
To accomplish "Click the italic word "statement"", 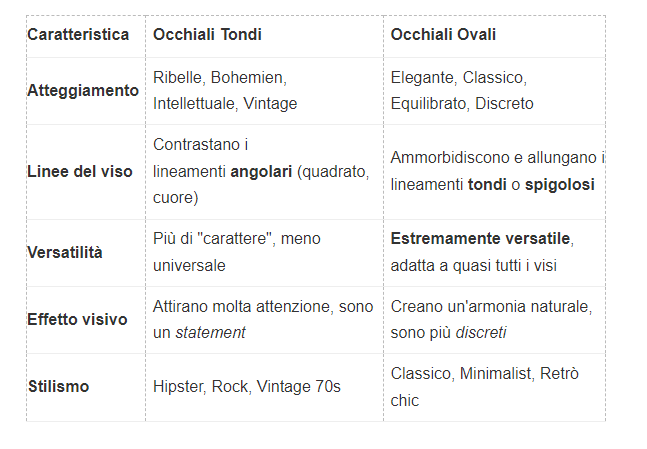I will point(210,332).
